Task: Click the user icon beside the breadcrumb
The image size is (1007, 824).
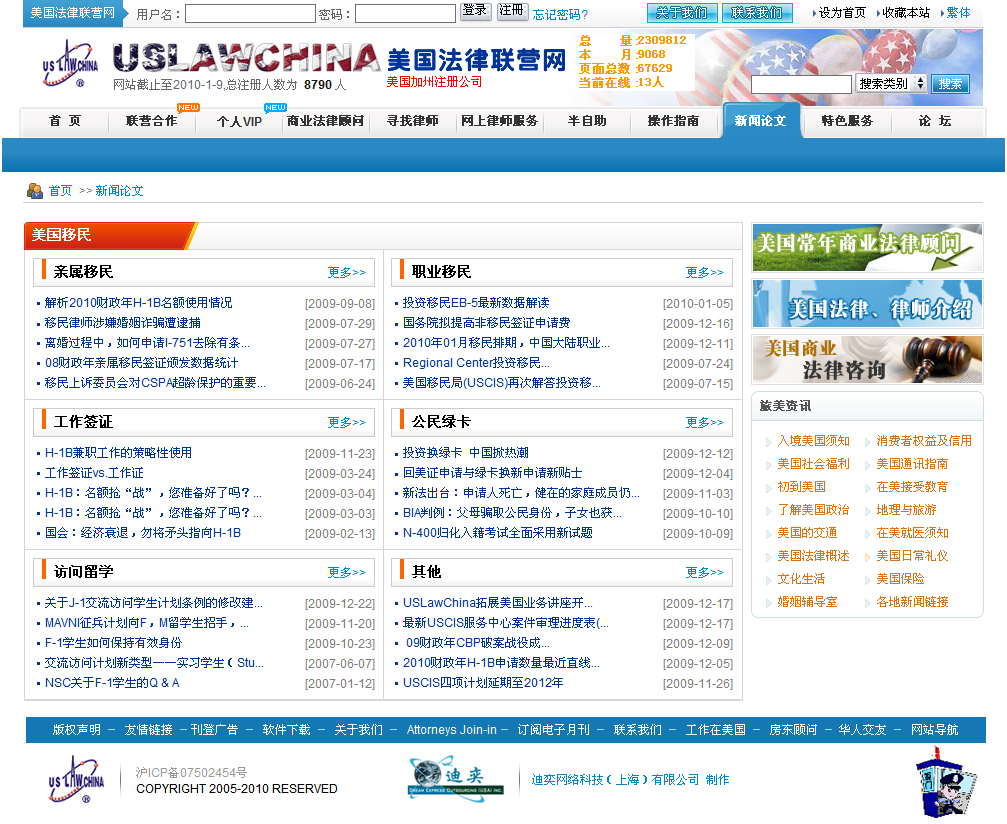Action: pyautogui.click(x=35, y=191)
